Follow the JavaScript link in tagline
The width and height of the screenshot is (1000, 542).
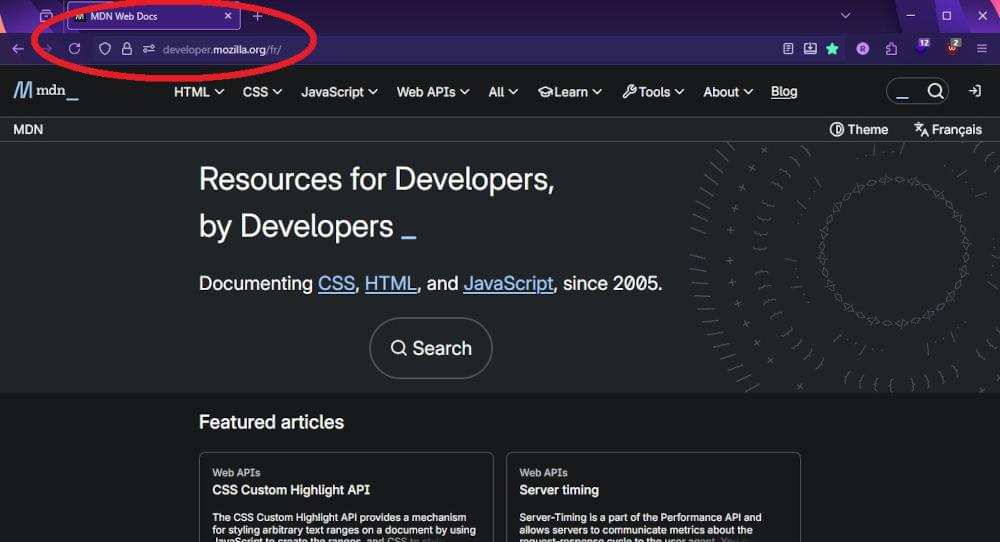508,283
